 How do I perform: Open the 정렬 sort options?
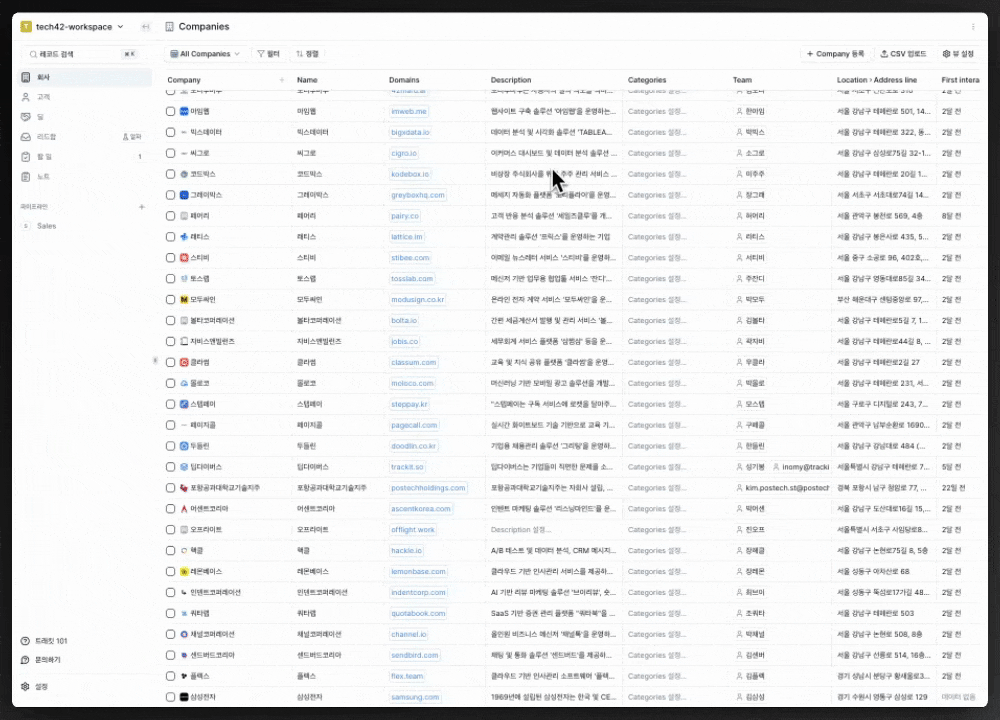coord(307,54)
